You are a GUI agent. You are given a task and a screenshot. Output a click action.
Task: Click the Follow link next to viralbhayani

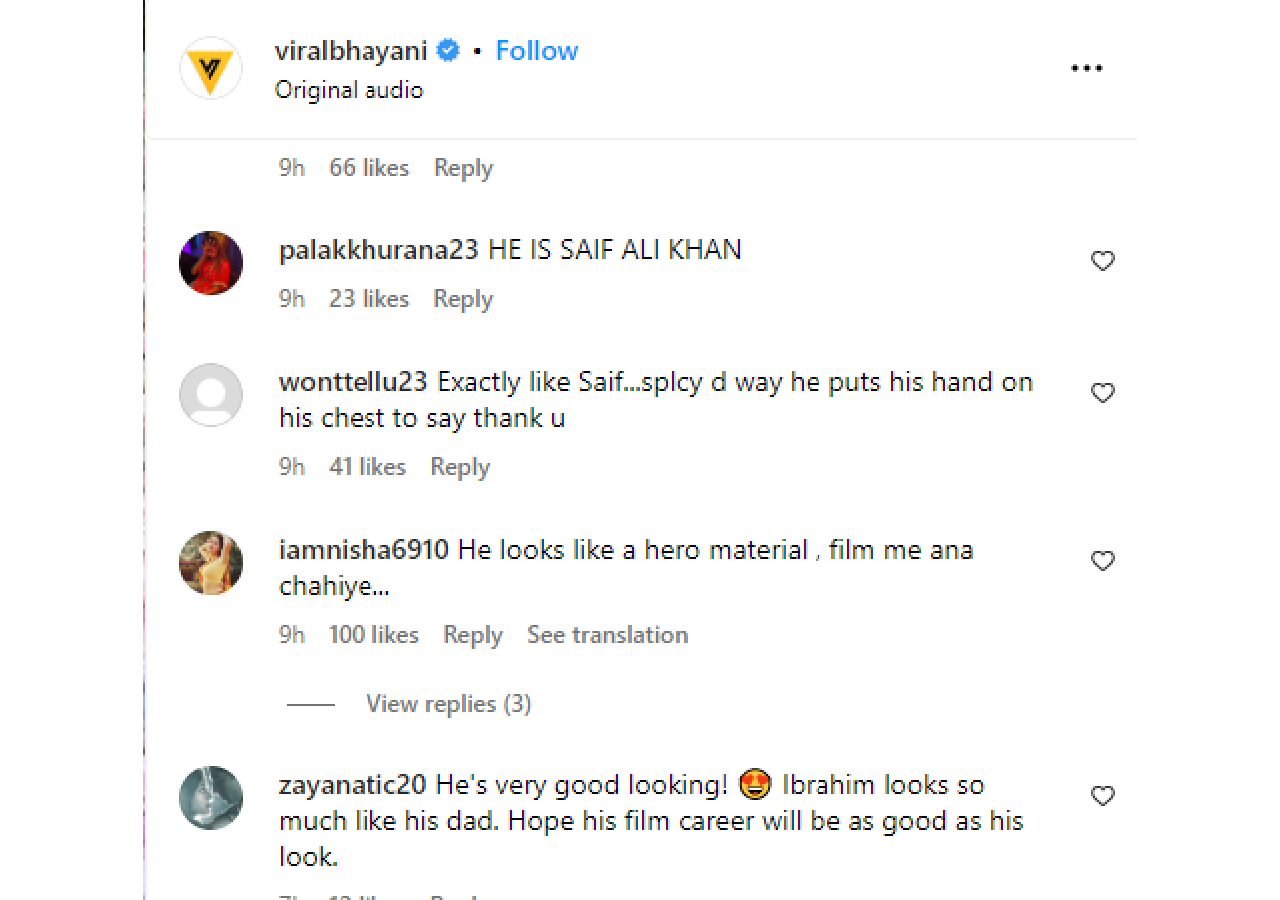coord(537,50)
